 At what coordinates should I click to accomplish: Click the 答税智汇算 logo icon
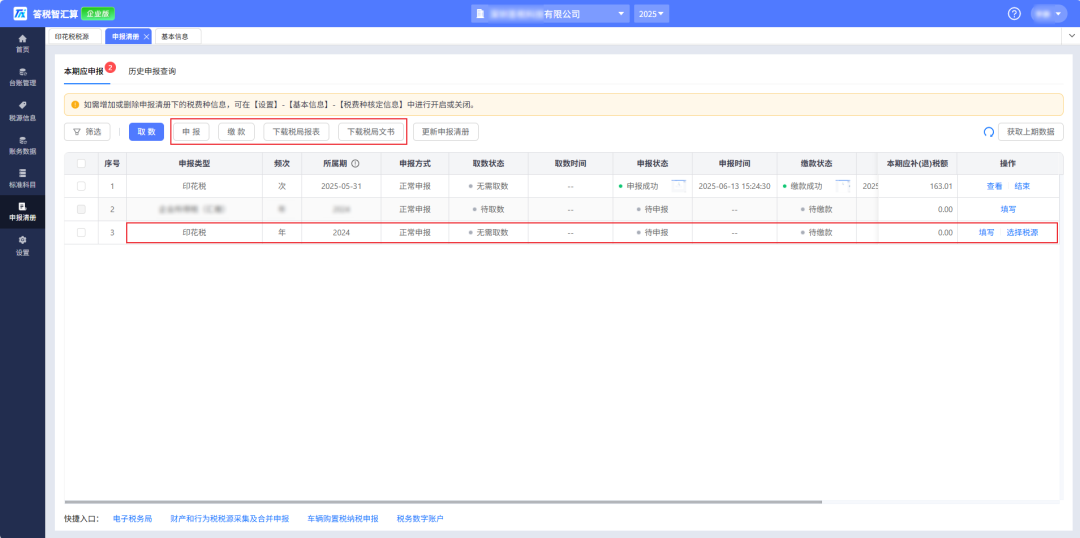point(20,14)
